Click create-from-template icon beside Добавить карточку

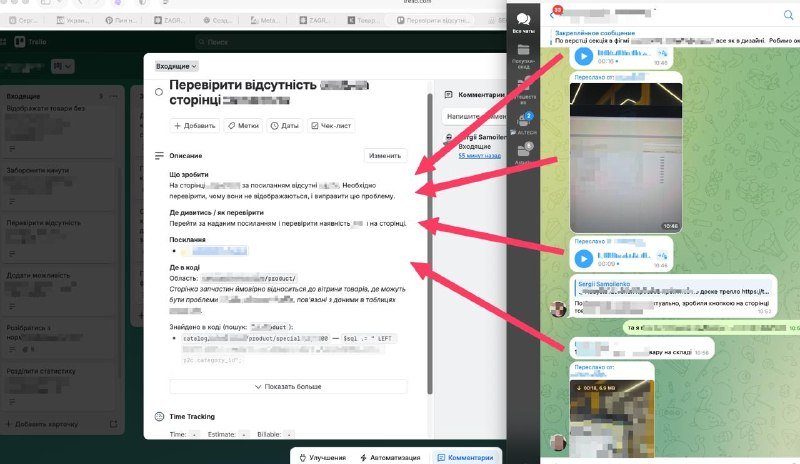click(x=113, y=424)
